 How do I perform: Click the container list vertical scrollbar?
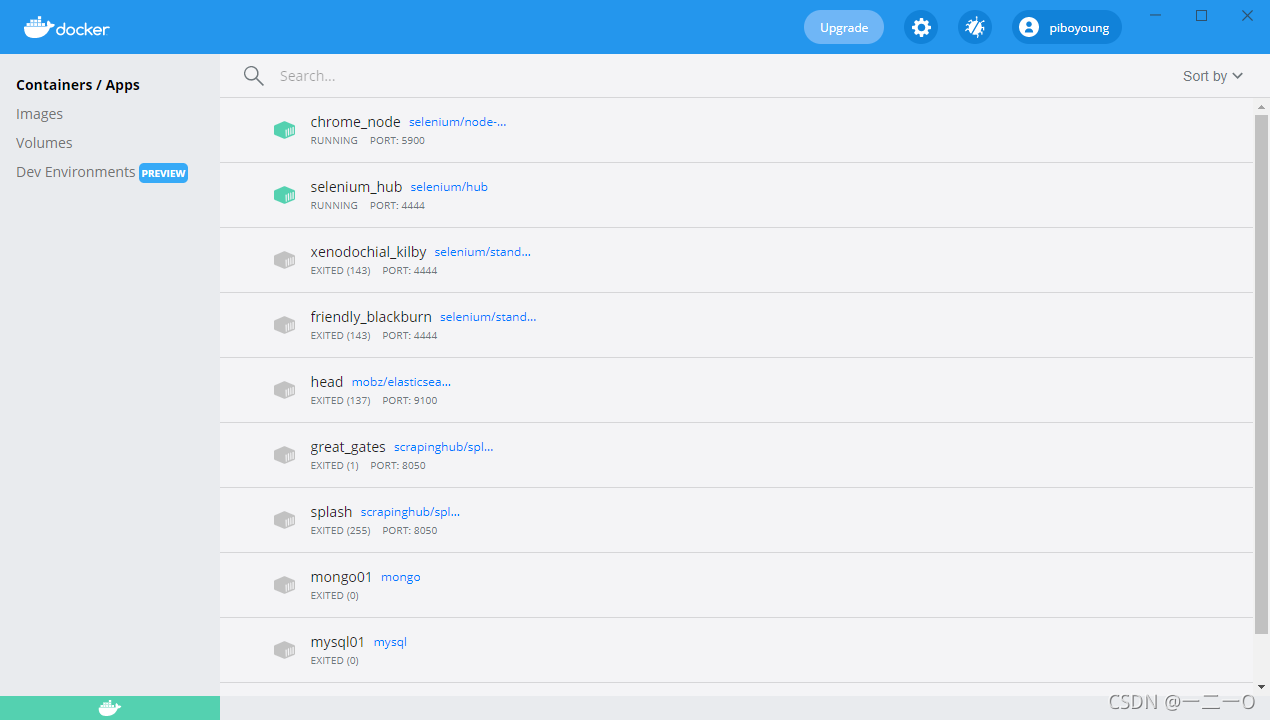(1261, 374)
